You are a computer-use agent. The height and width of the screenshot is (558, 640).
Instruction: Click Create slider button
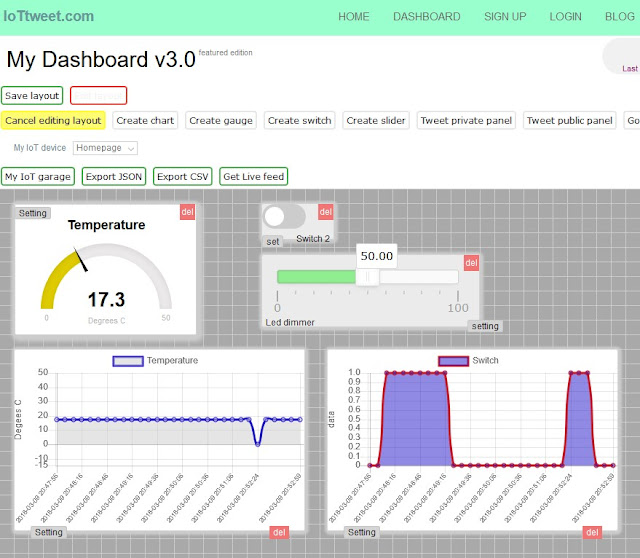(376, 120)
